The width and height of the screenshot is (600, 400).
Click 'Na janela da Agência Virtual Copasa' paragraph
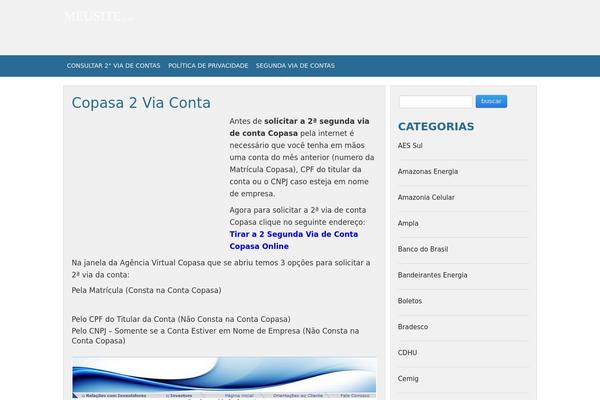(221, 269)
